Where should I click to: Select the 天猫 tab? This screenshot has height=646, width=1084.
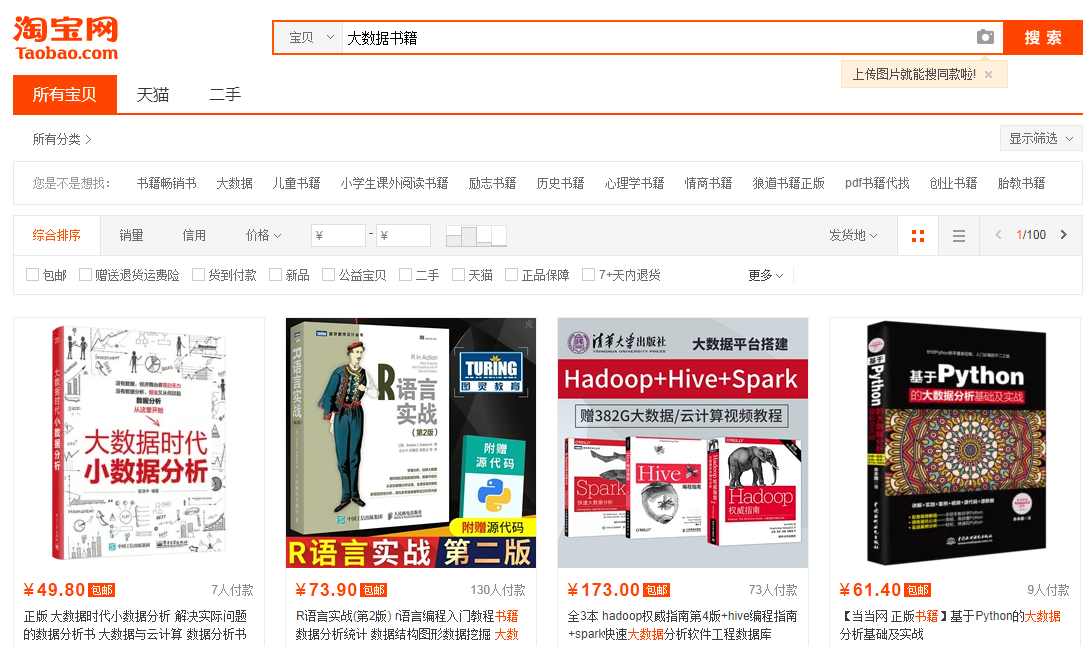tap(153, 95)
